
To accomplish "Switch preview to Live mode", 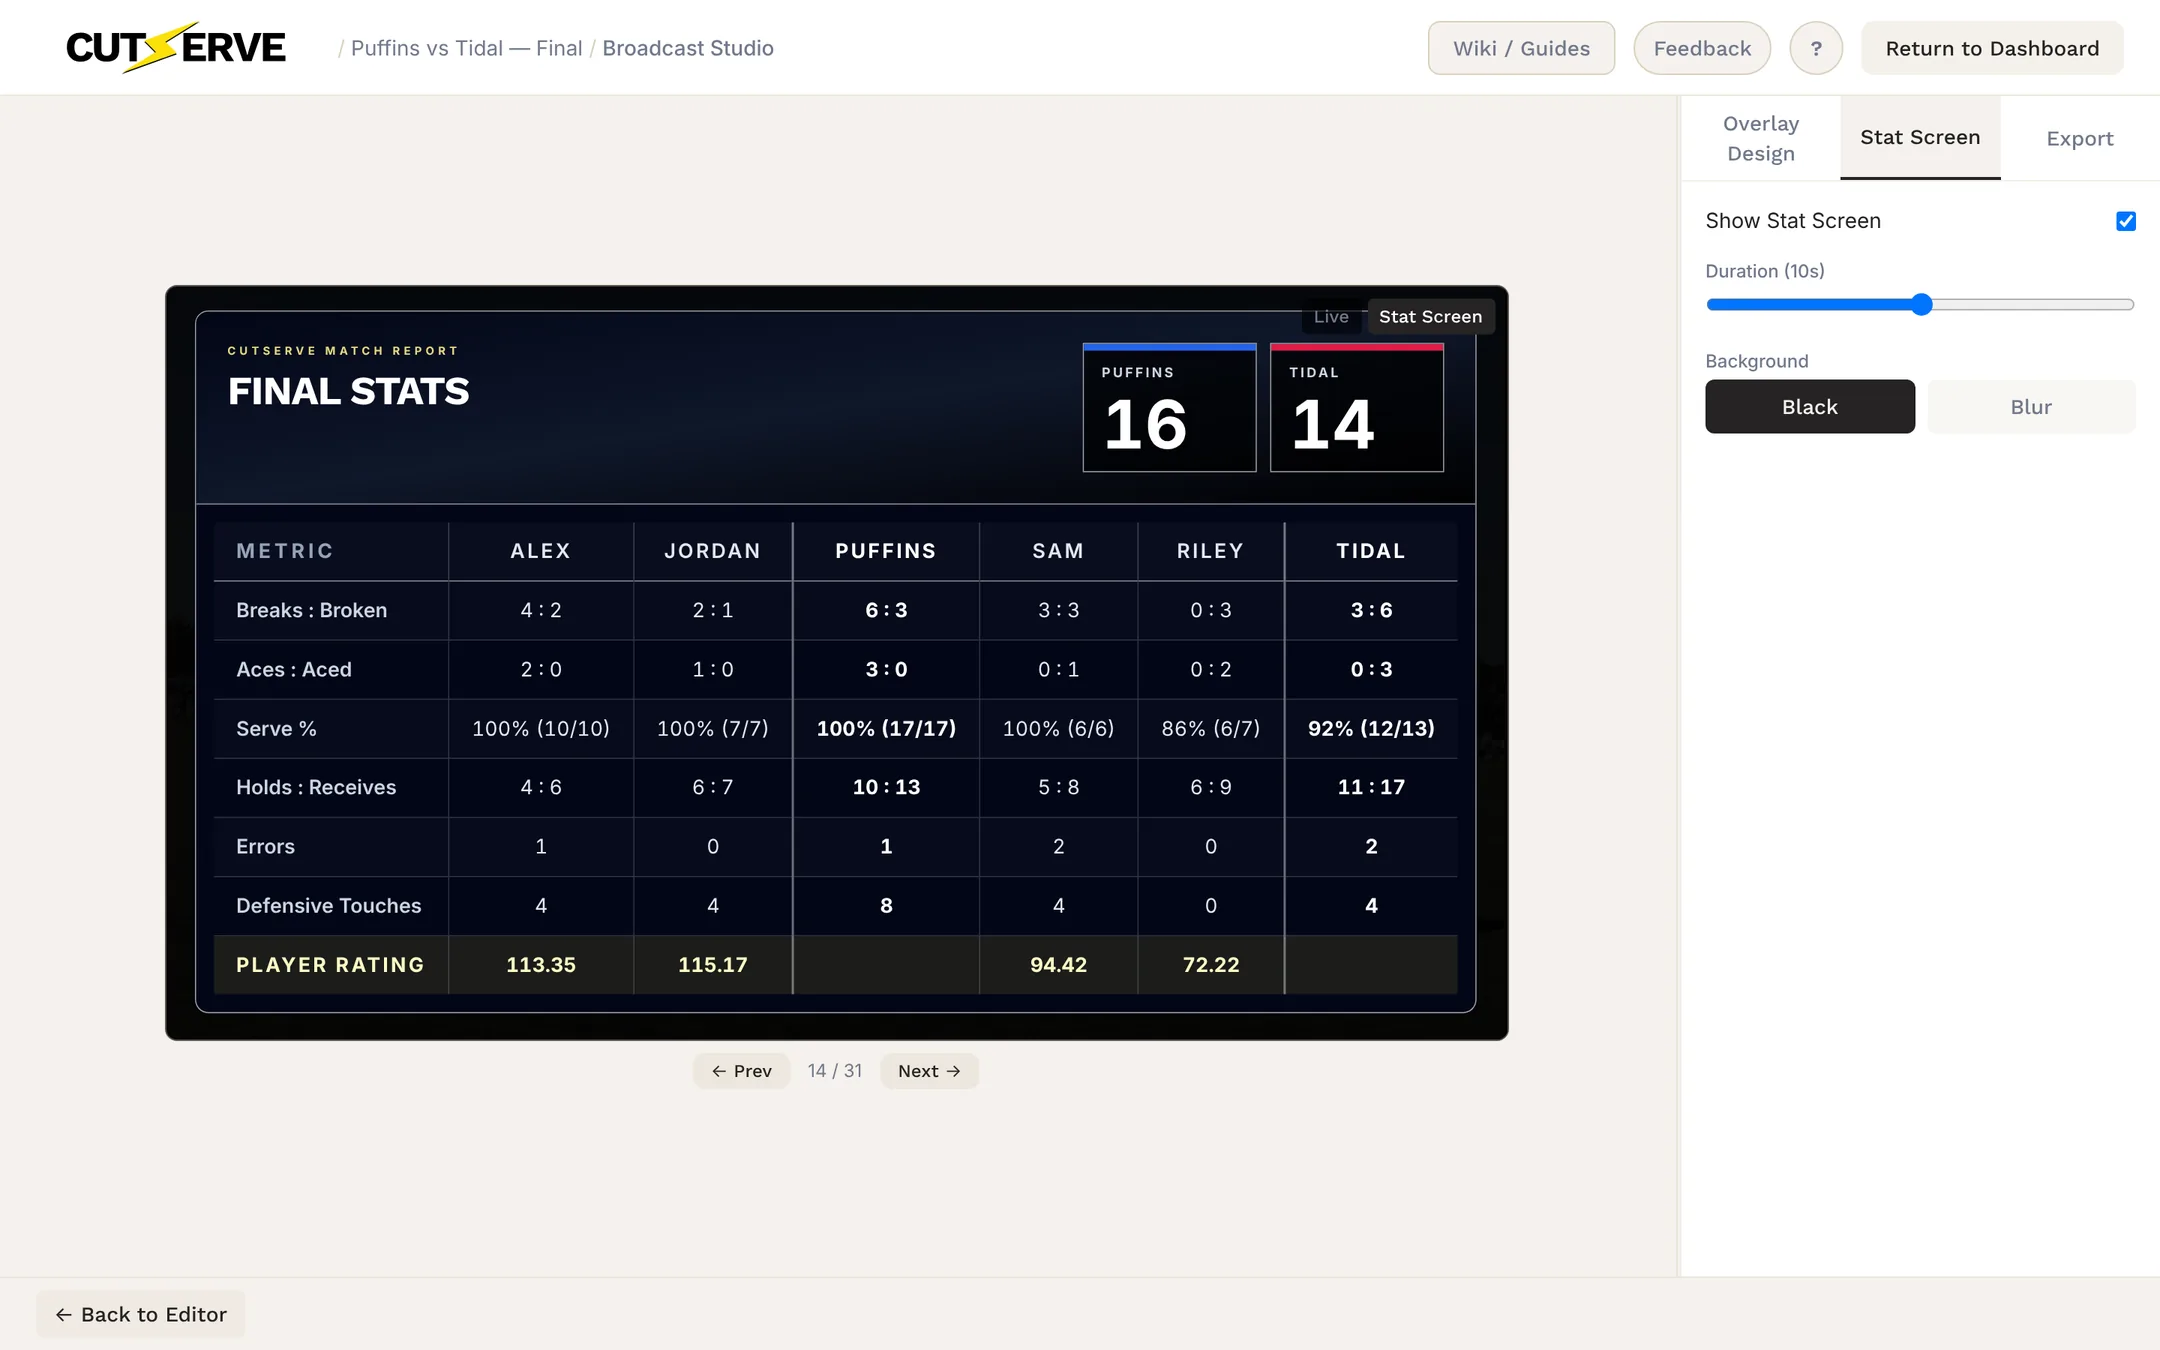I will pyautogui.click(x=1331, y=316).
